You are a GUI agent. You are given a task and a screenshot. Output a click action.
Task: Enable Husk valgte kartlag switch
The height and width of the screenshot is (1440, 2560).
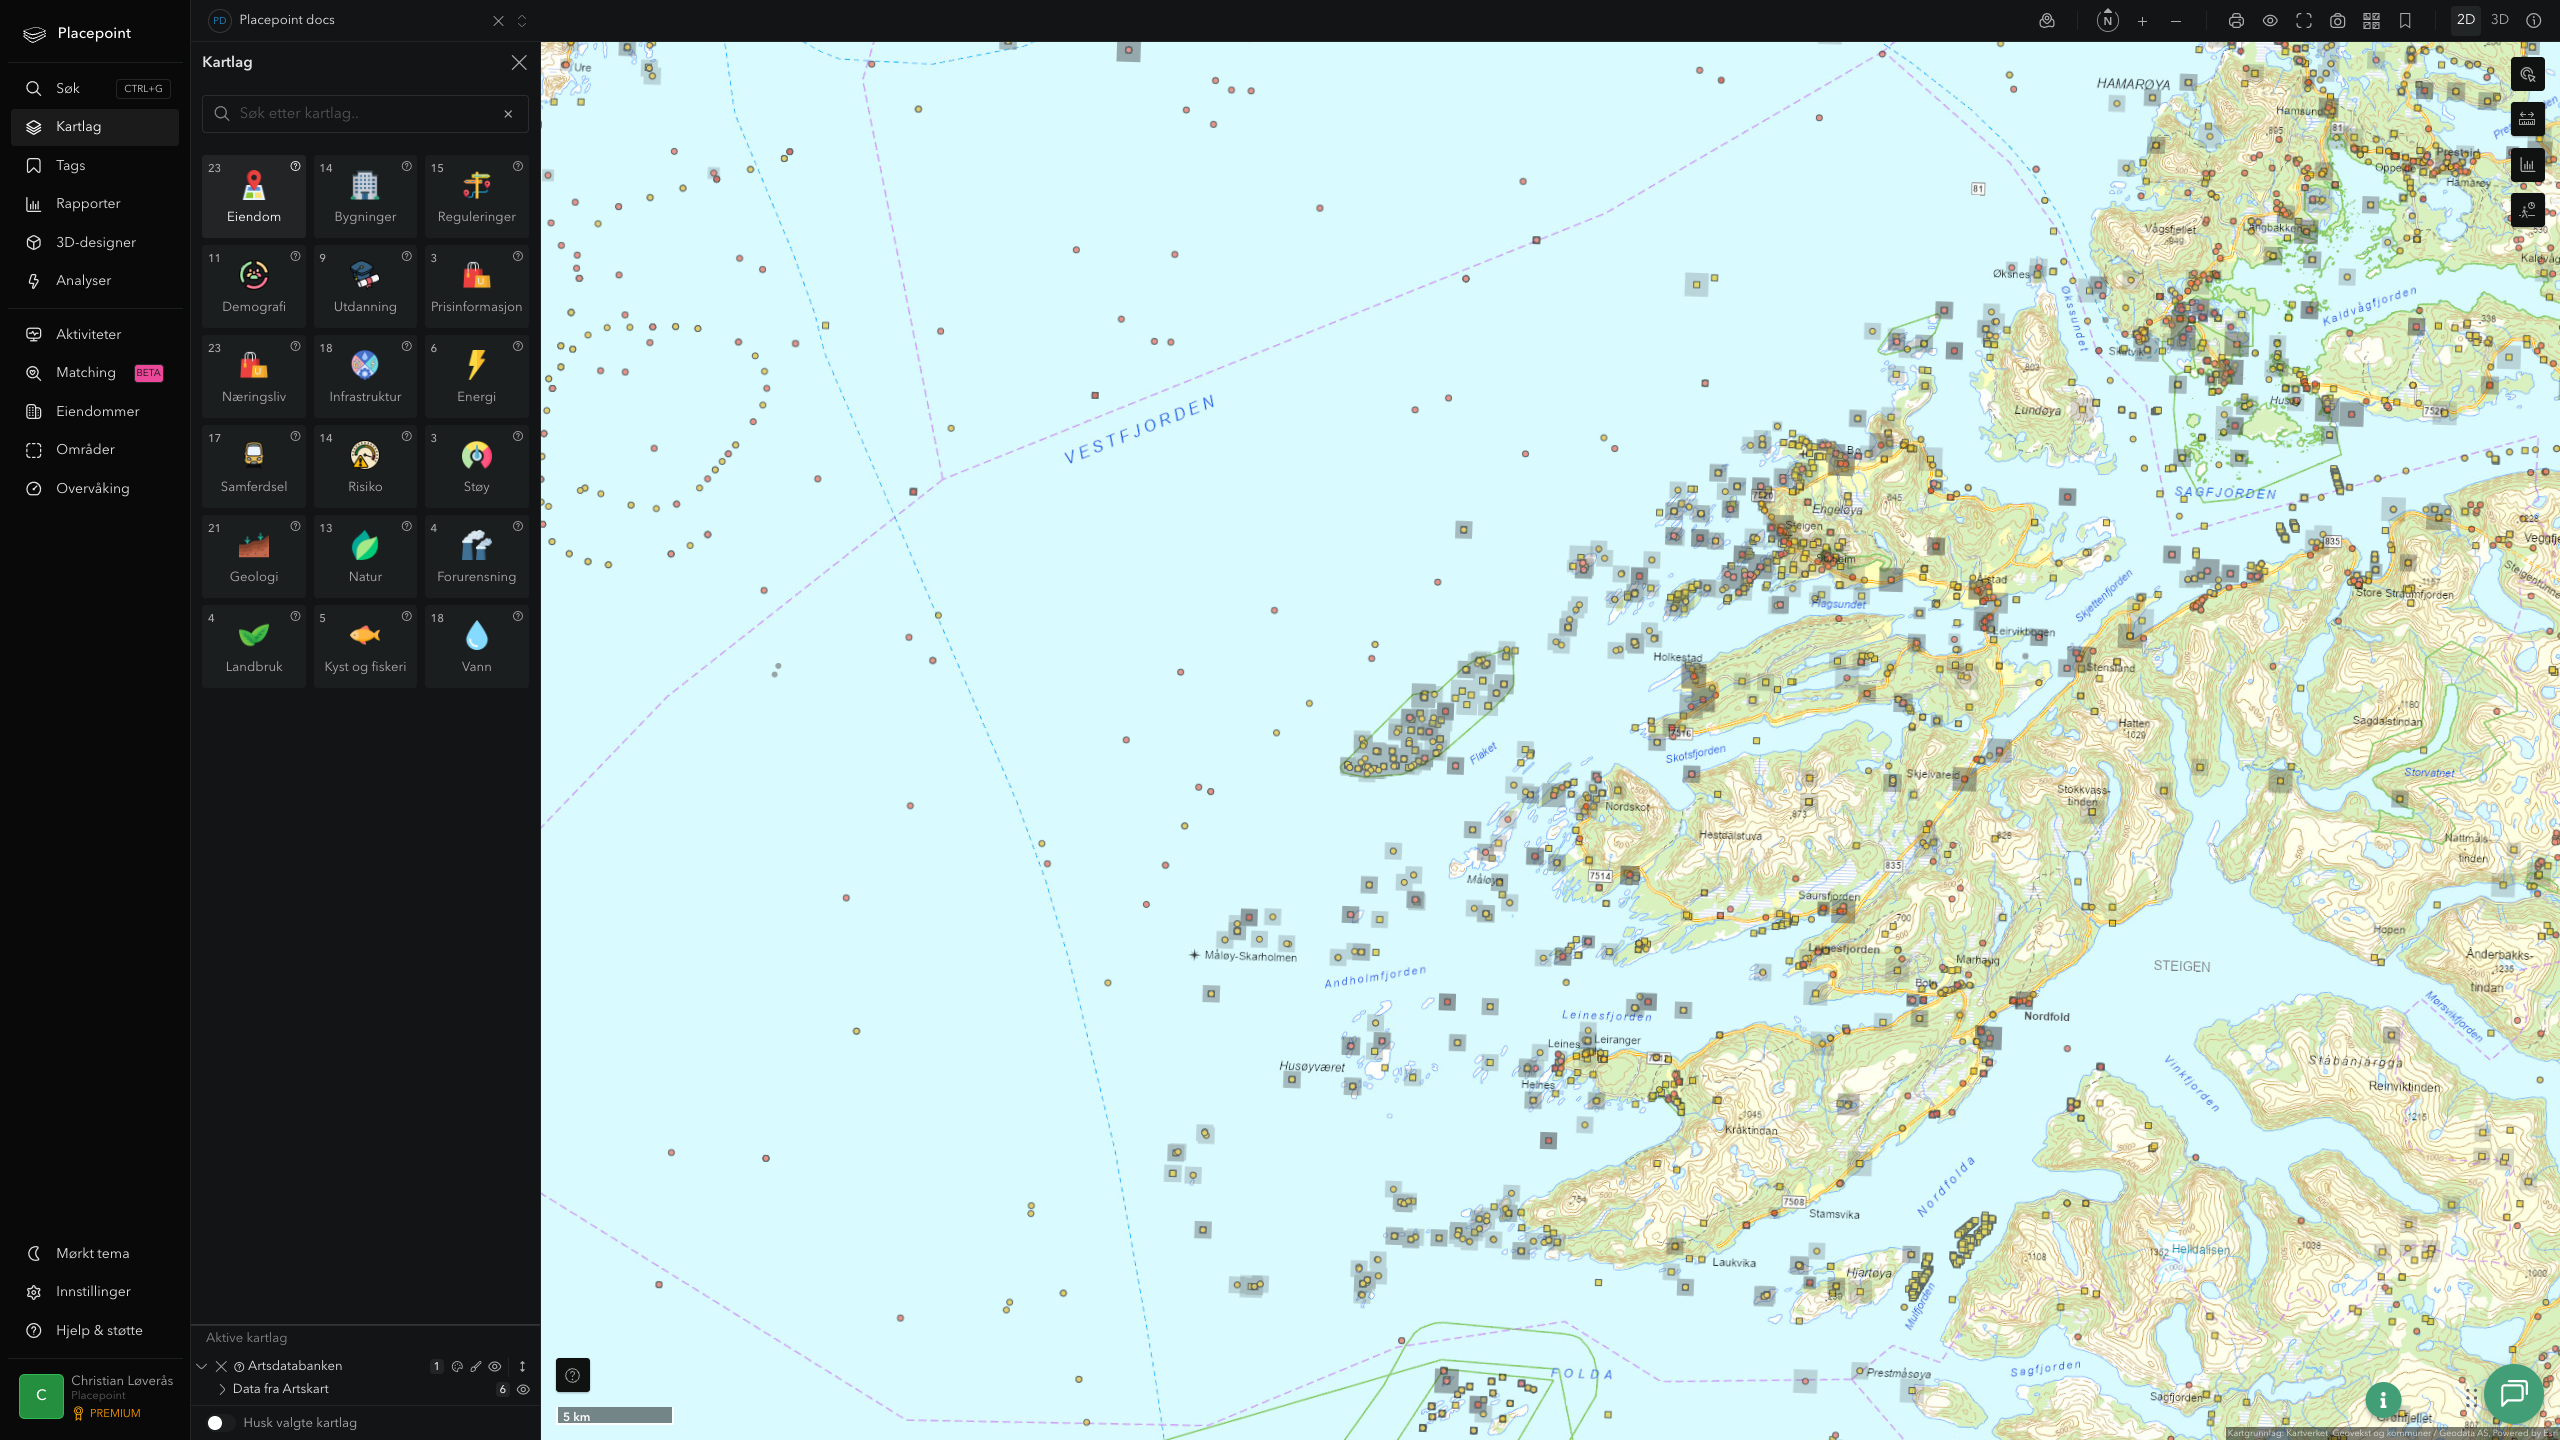click(221, 1423)
